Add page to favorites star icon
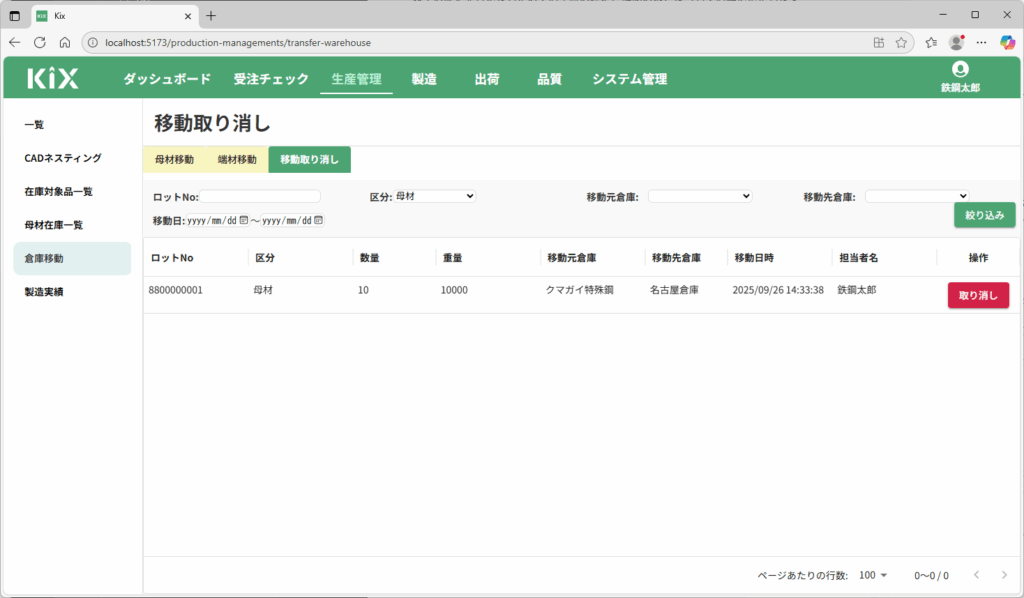This screenshot has width=1024, height=598. click(901, 43)
